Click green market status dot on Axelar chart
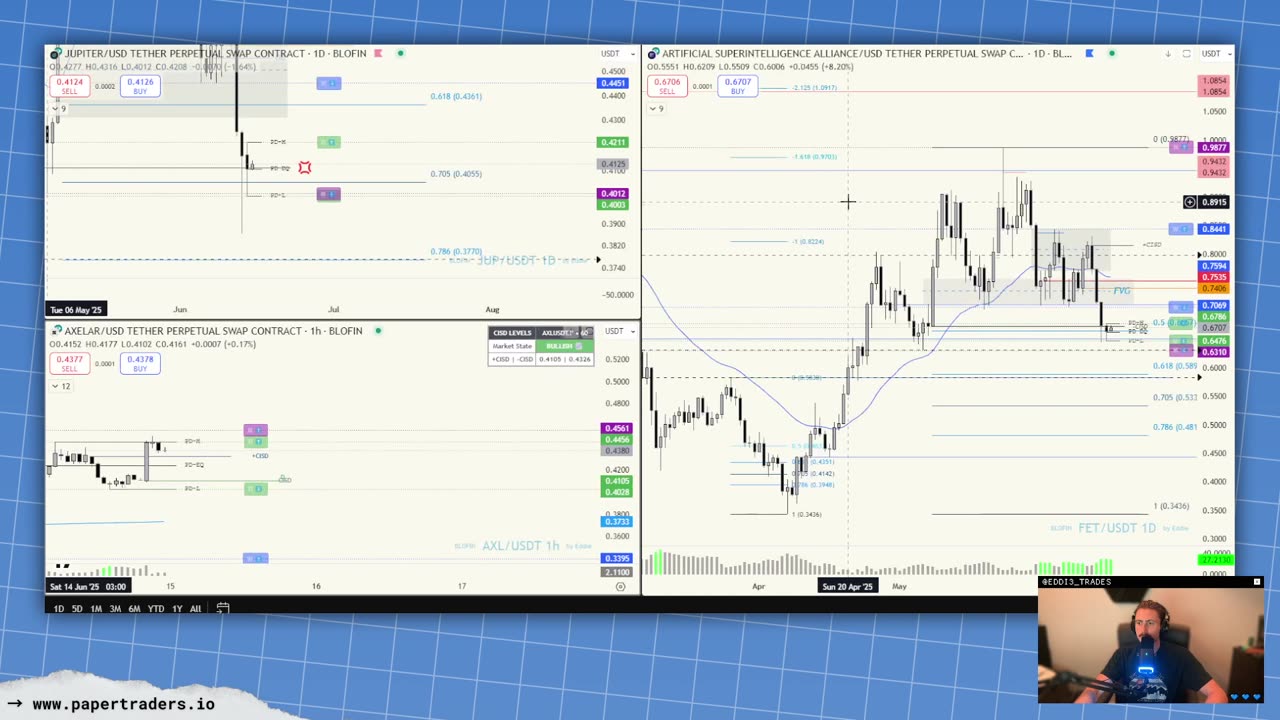 378,331
